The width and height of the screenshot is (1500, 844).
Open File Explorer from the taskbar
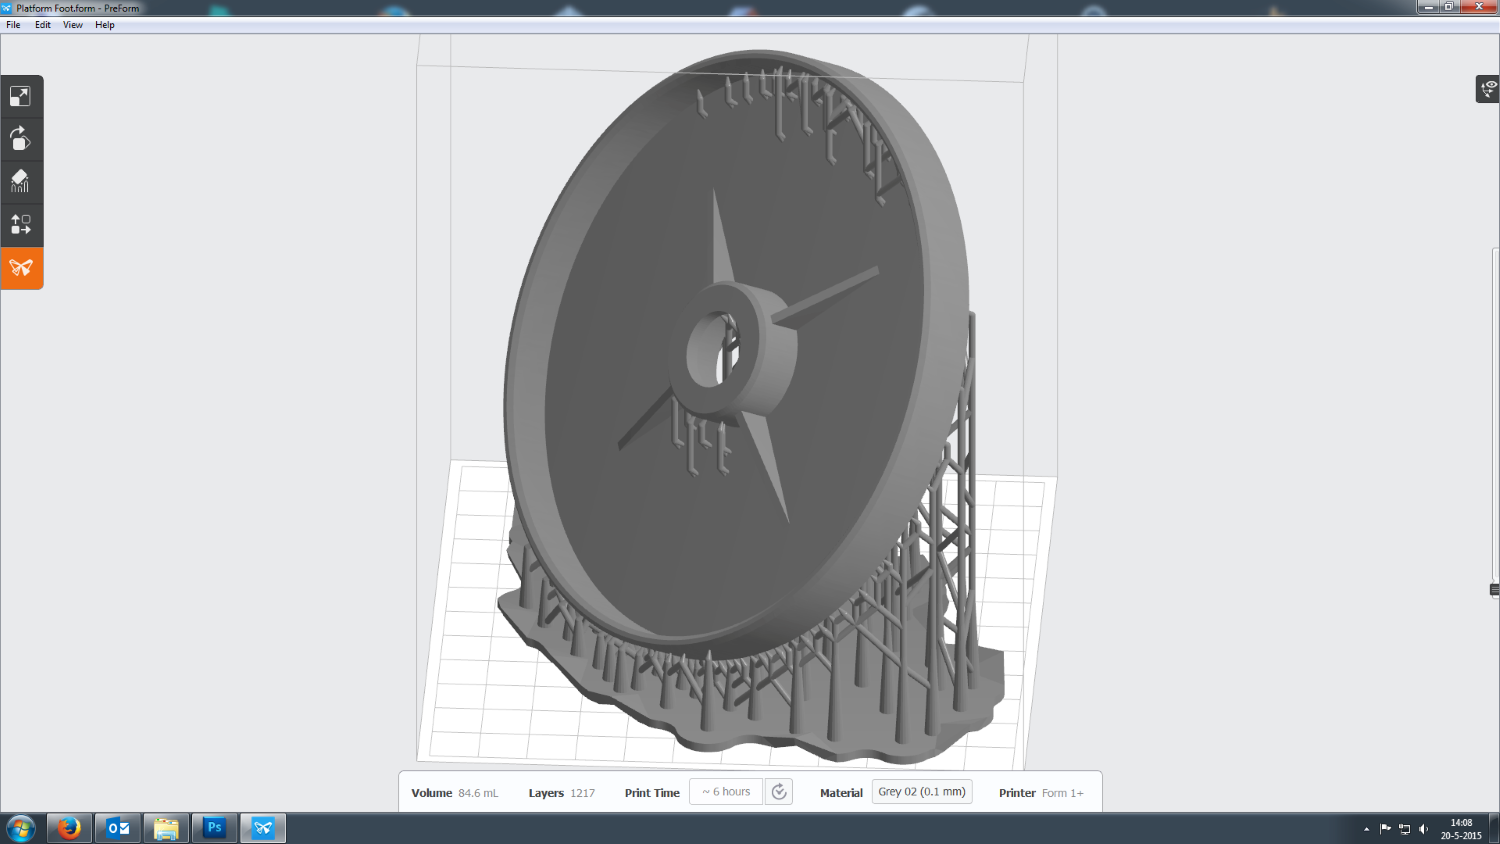click(x=166, y=828)
